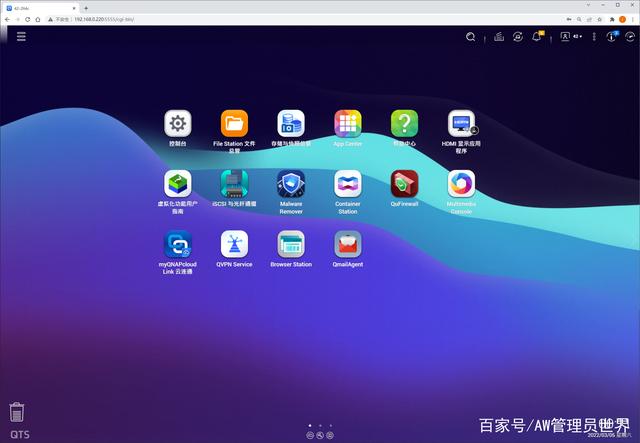Screen dimensions: 640x443
Task: Launch File Station 文件总管
Action: [234, 123]
